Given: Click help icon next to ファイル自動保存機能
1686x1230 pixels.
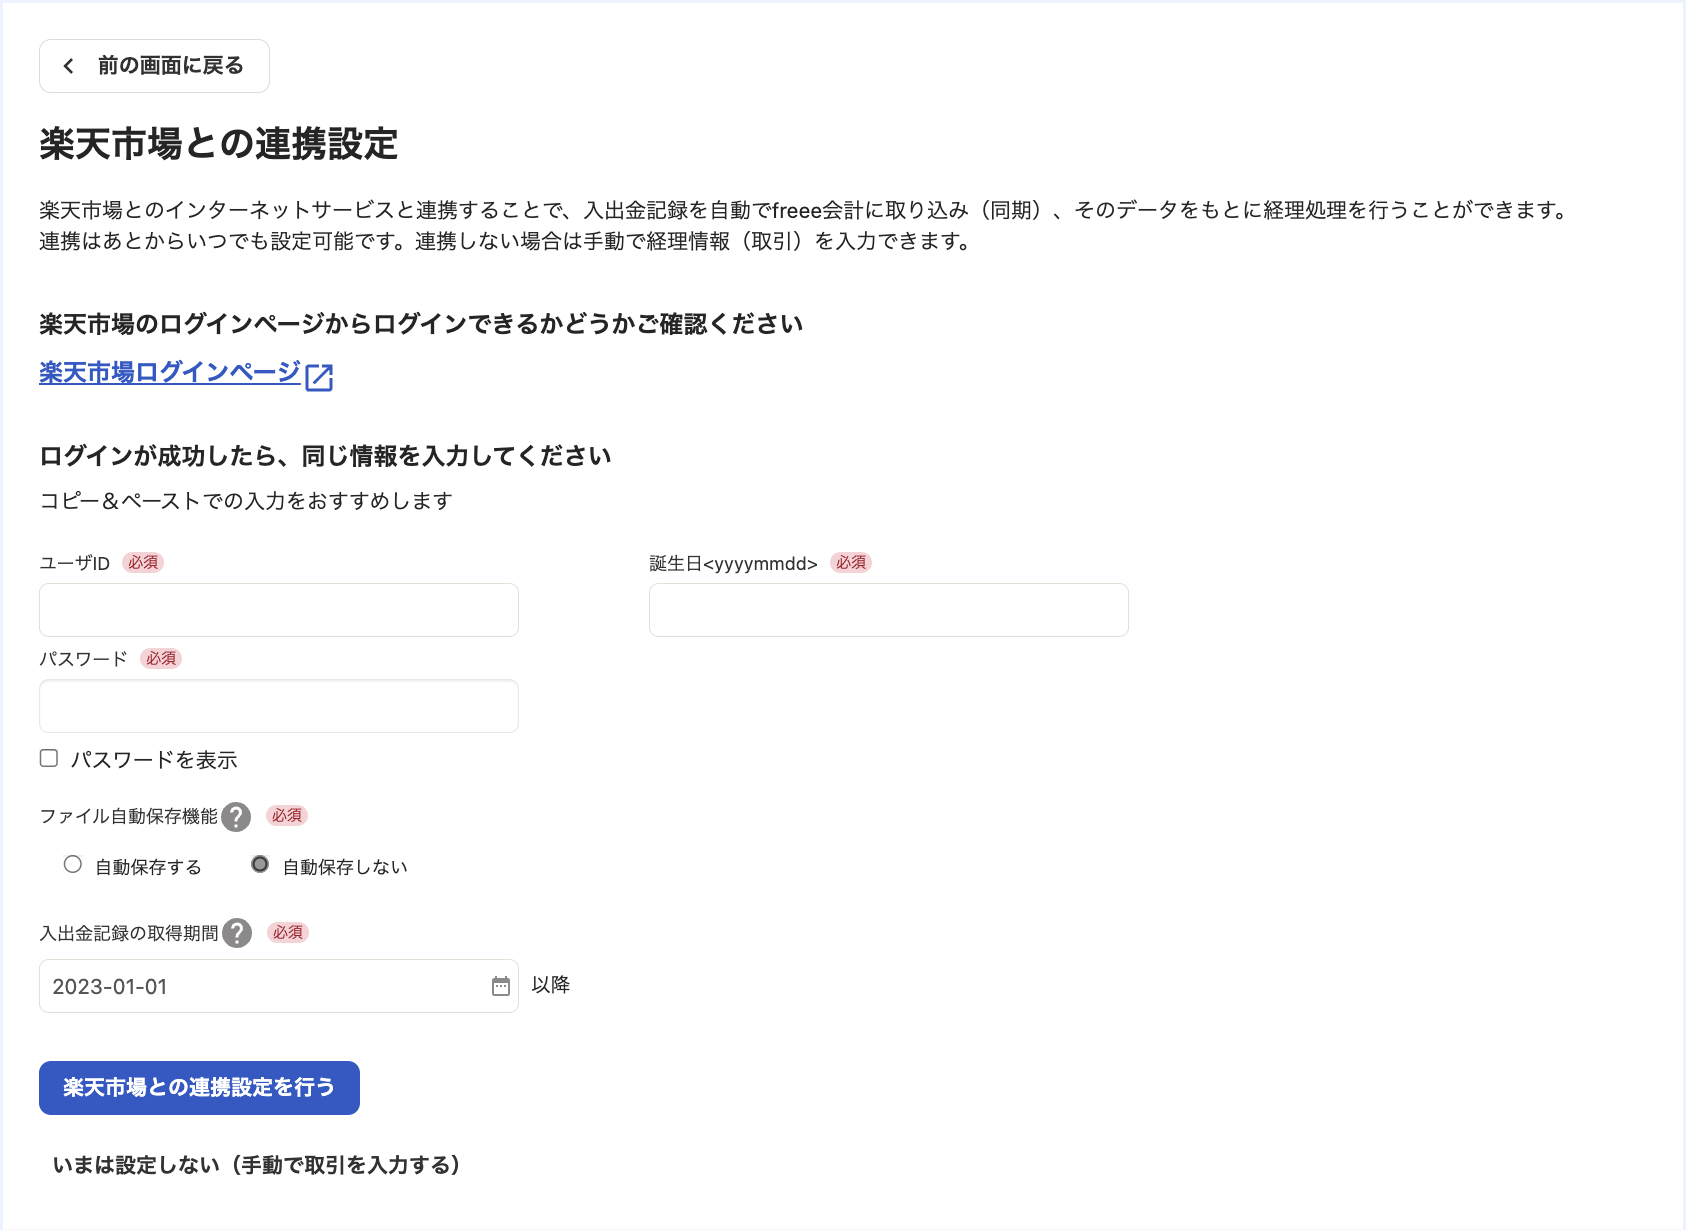Looking at the screenshot, I should 236,817.
